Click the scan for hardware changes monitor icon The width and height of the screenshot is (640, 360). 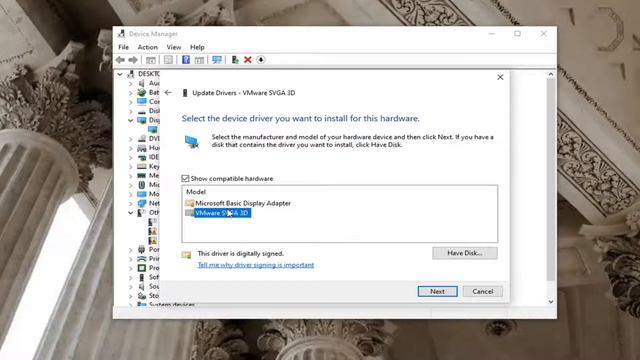(x=217, y=60)
